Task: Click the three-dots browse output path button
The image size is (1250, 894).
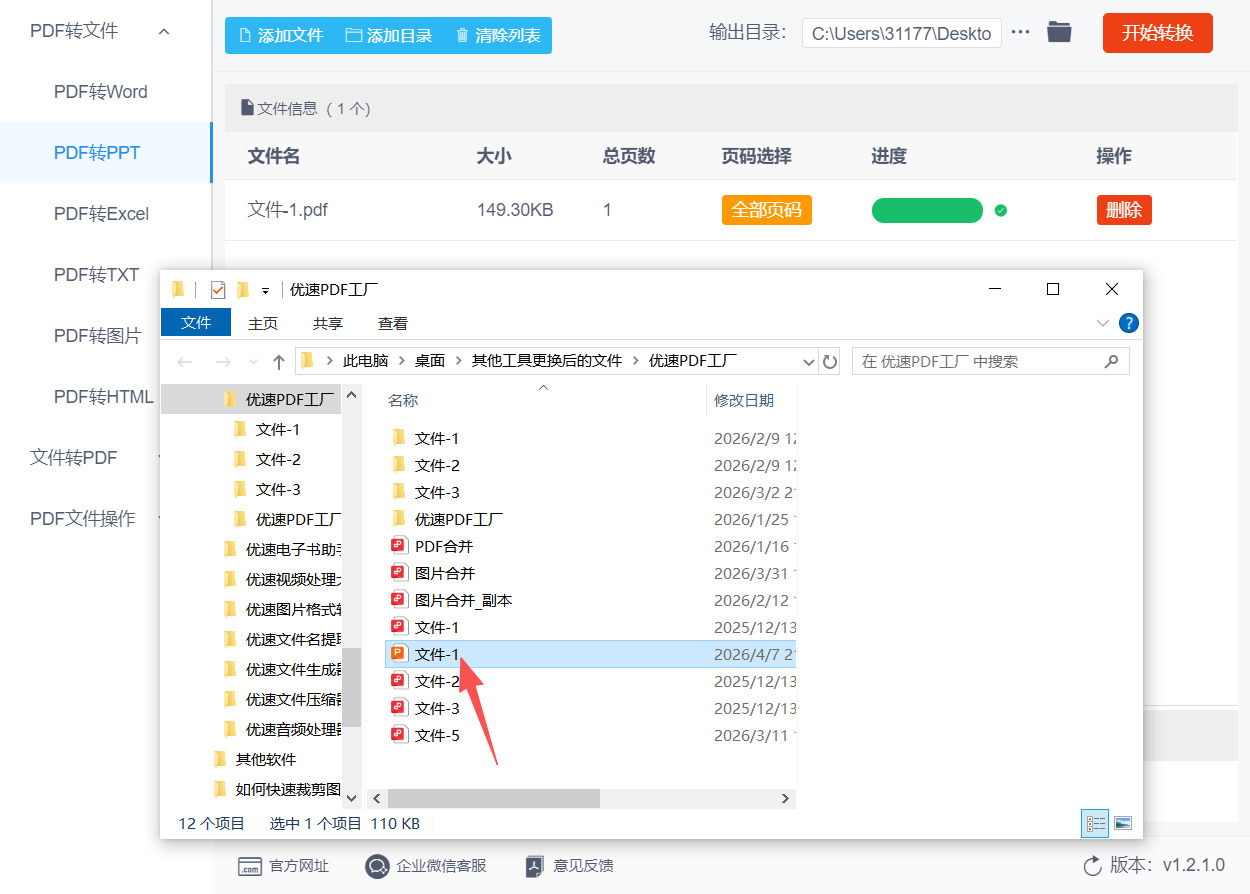Action: coord(1020,33)
